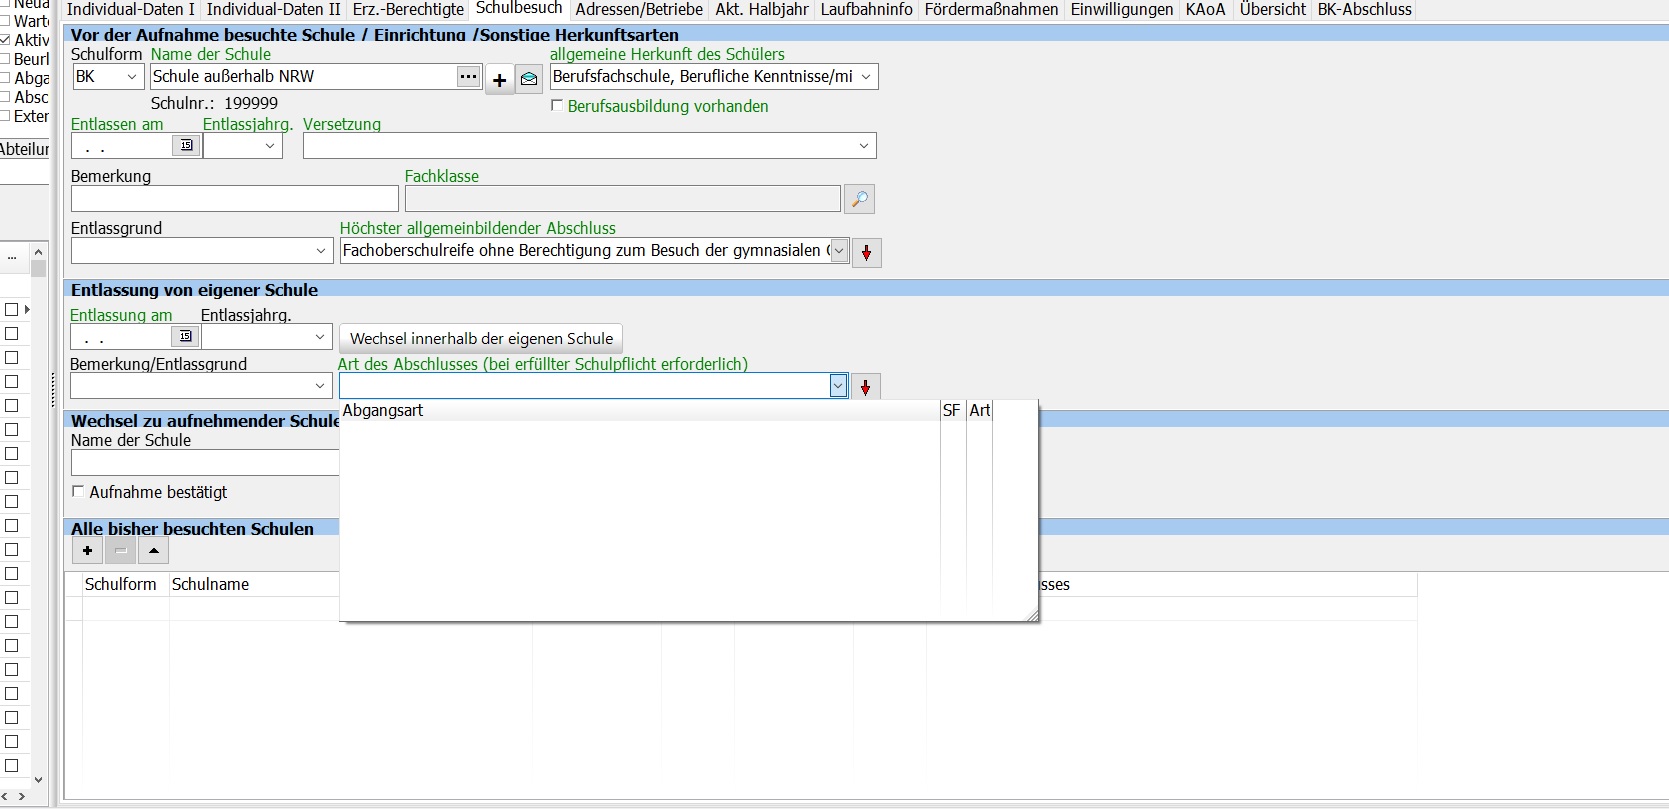Click Entlassen am date field
This screenshot has width=1669, height=809.
(122, 146)
